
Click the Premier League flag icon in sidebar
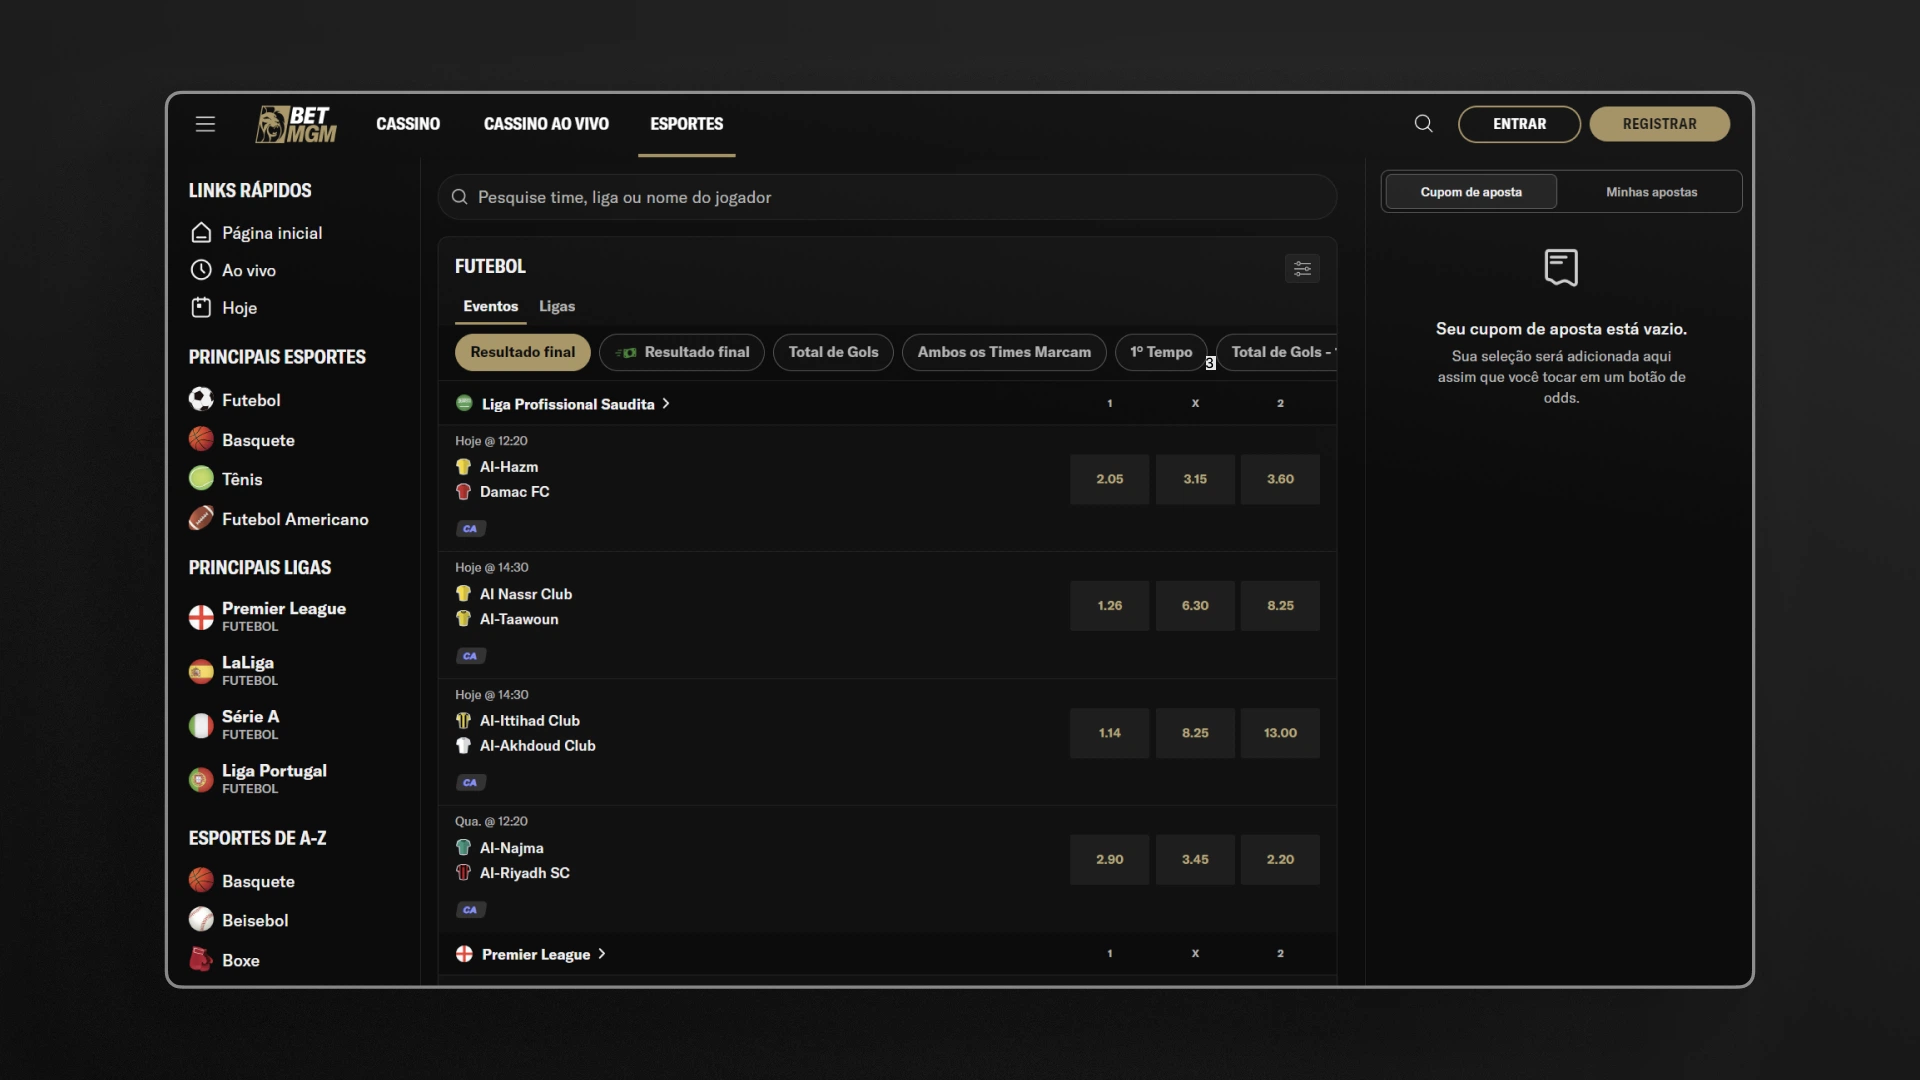201,617
